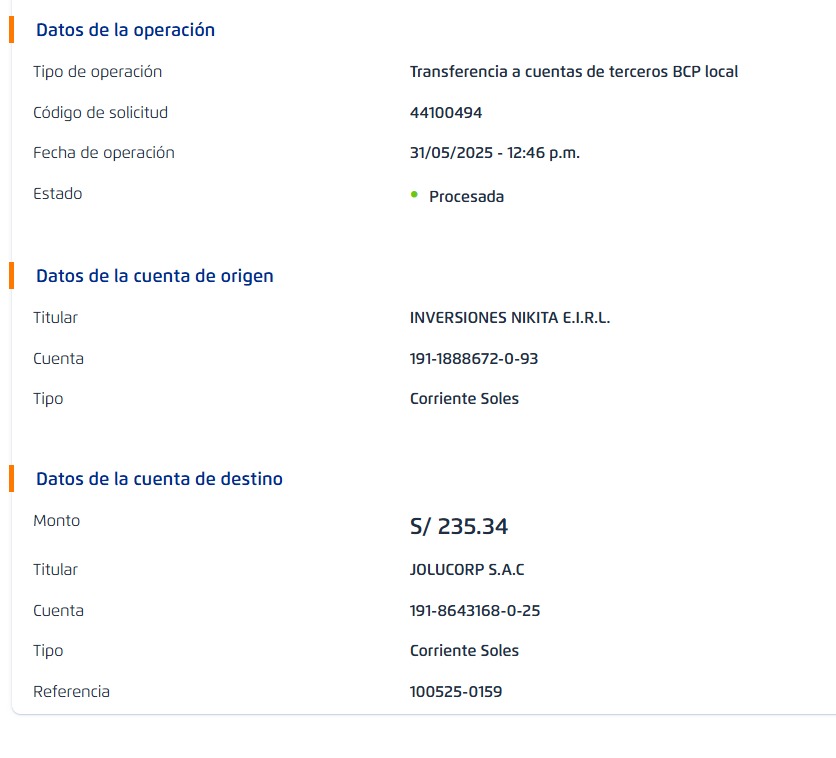
Task: Click the Código de solicitud label
Action: (100, 113)
